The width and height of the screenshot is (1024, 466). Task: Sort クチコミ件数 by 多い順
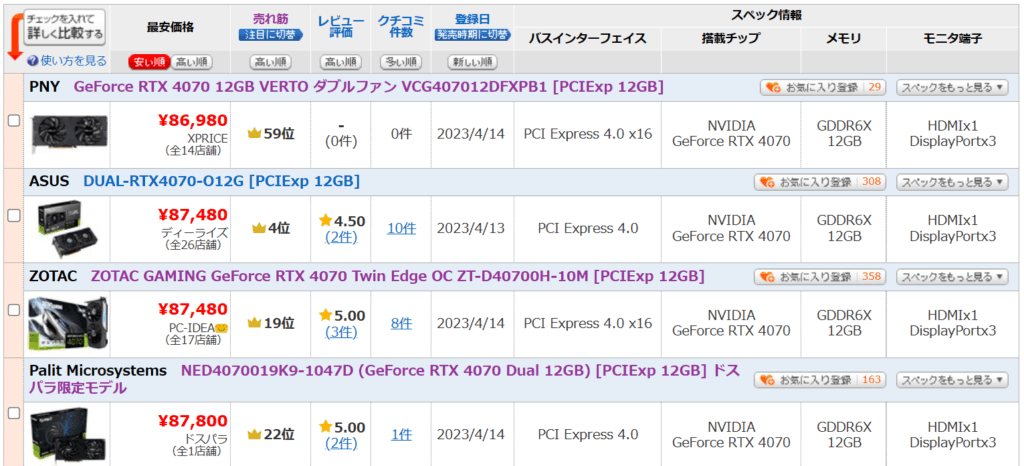(x=401, y=63)
